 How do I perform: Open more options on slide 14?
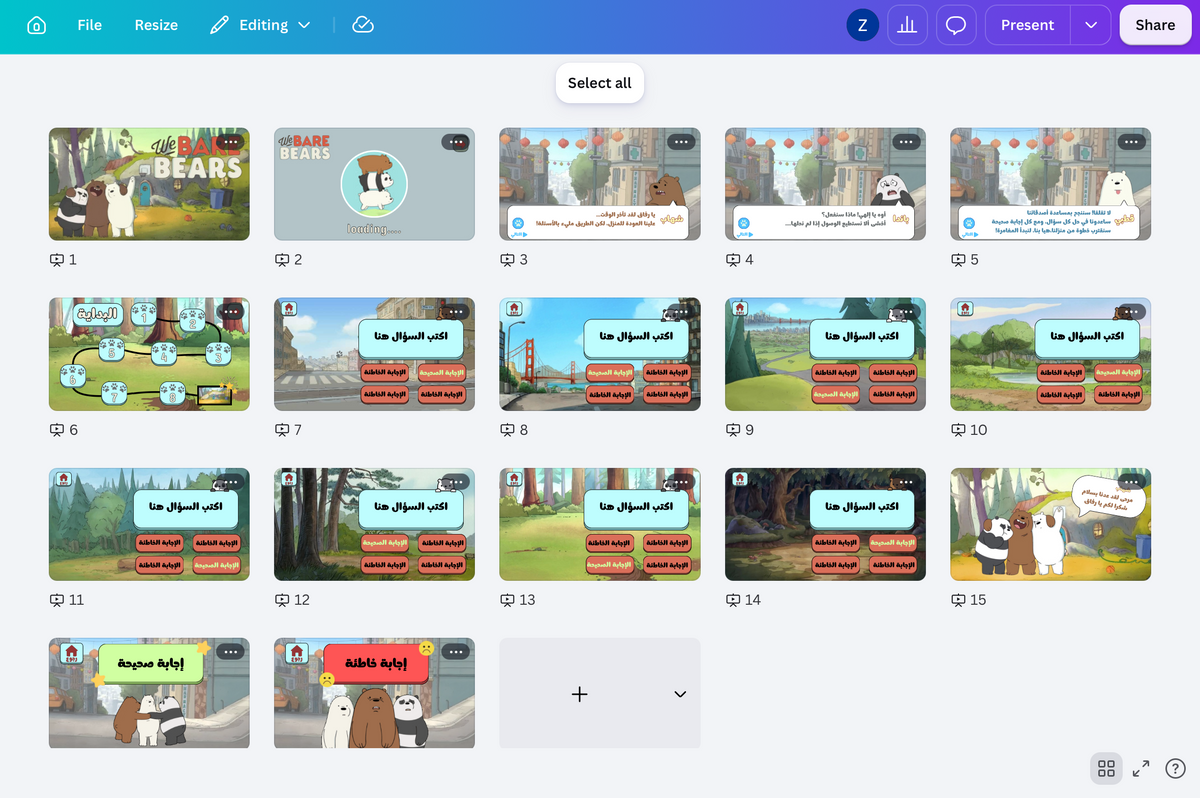pyautogui.click(x=906, y=482)
